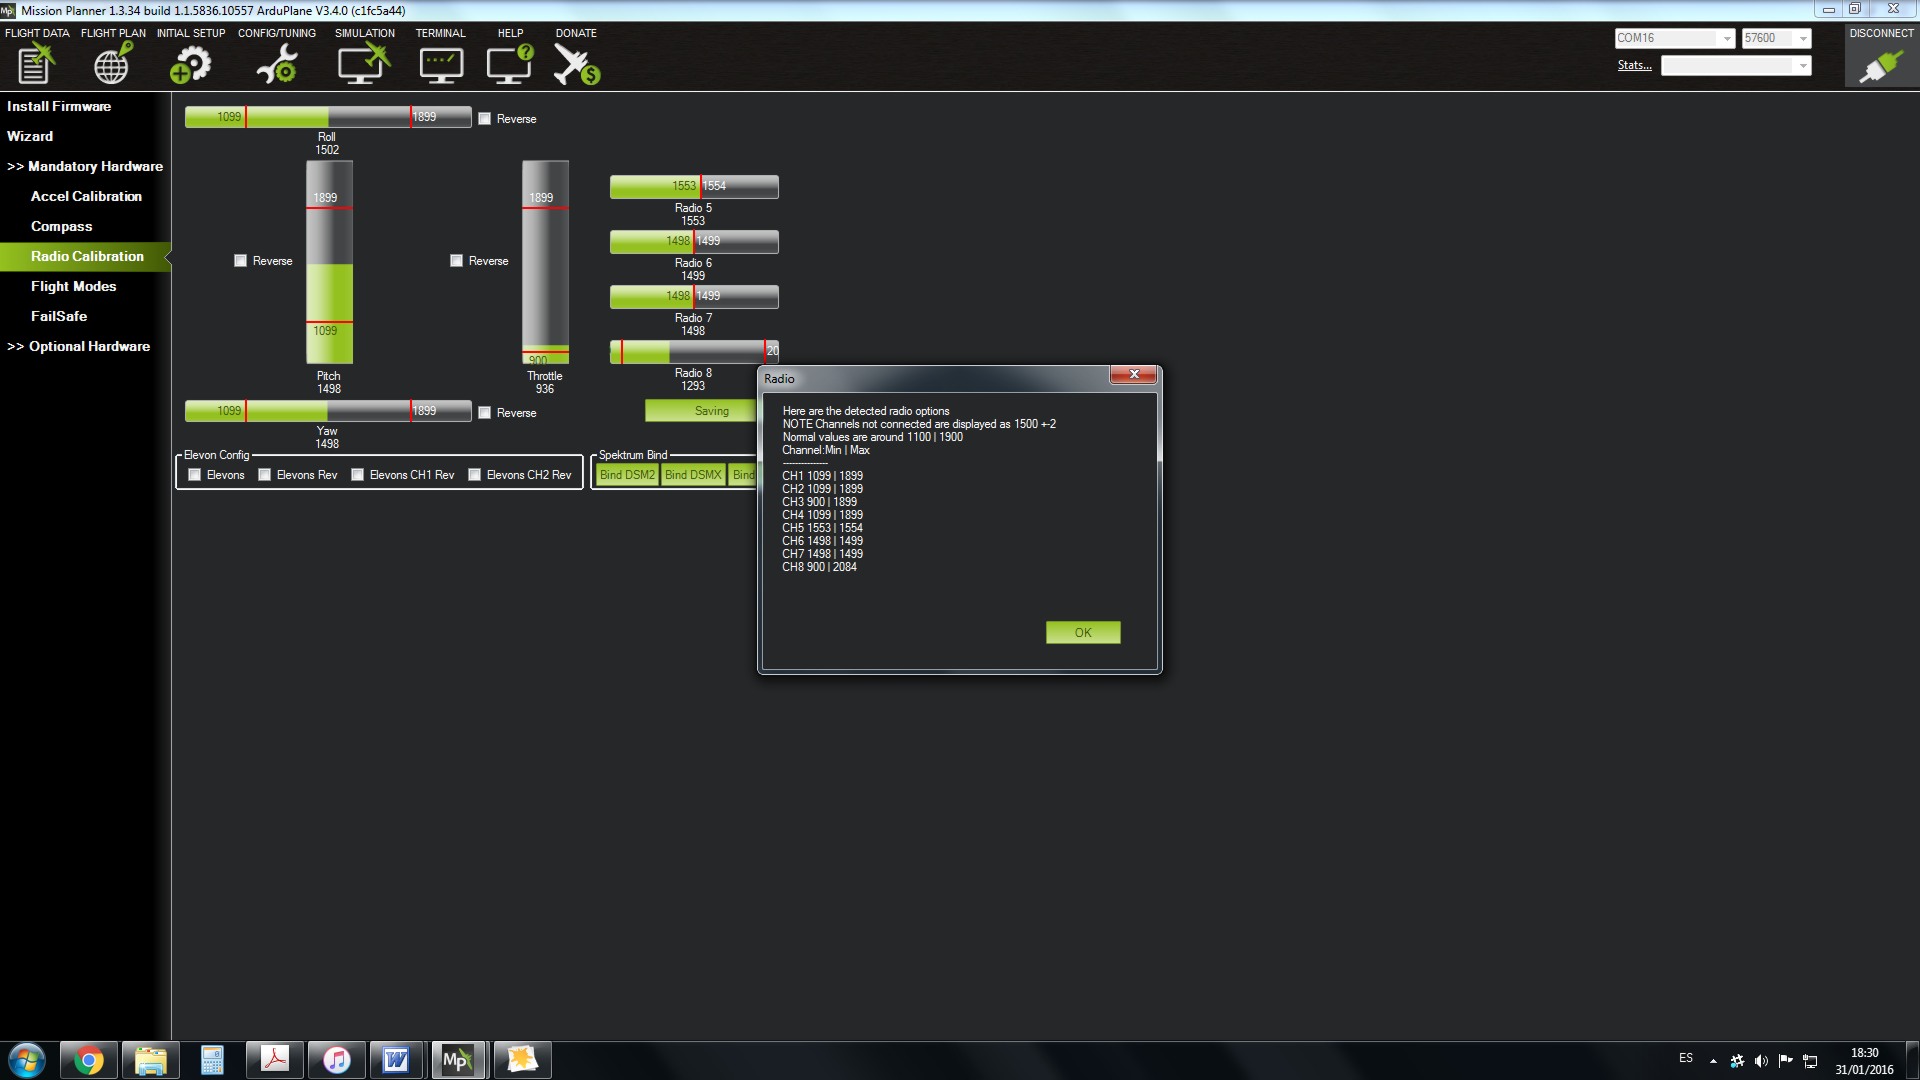Image resolution: width=1920 pixels, height=1080 pixels.
Task: Click the Disconnect plug icon
Action: tap(1880, 65)
